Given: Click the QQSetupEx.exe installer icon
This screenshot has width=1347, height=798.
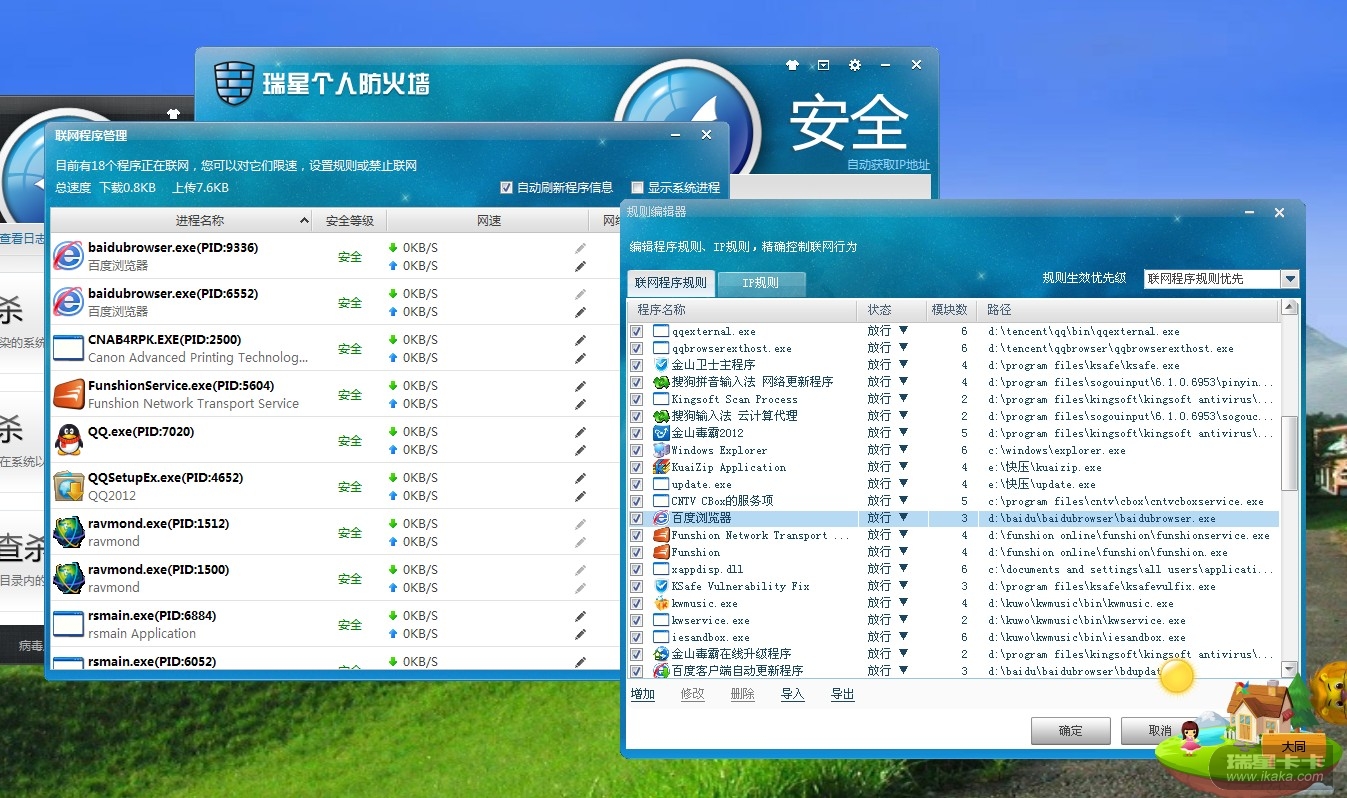Looking at the screenshot, I should (68, 486).
